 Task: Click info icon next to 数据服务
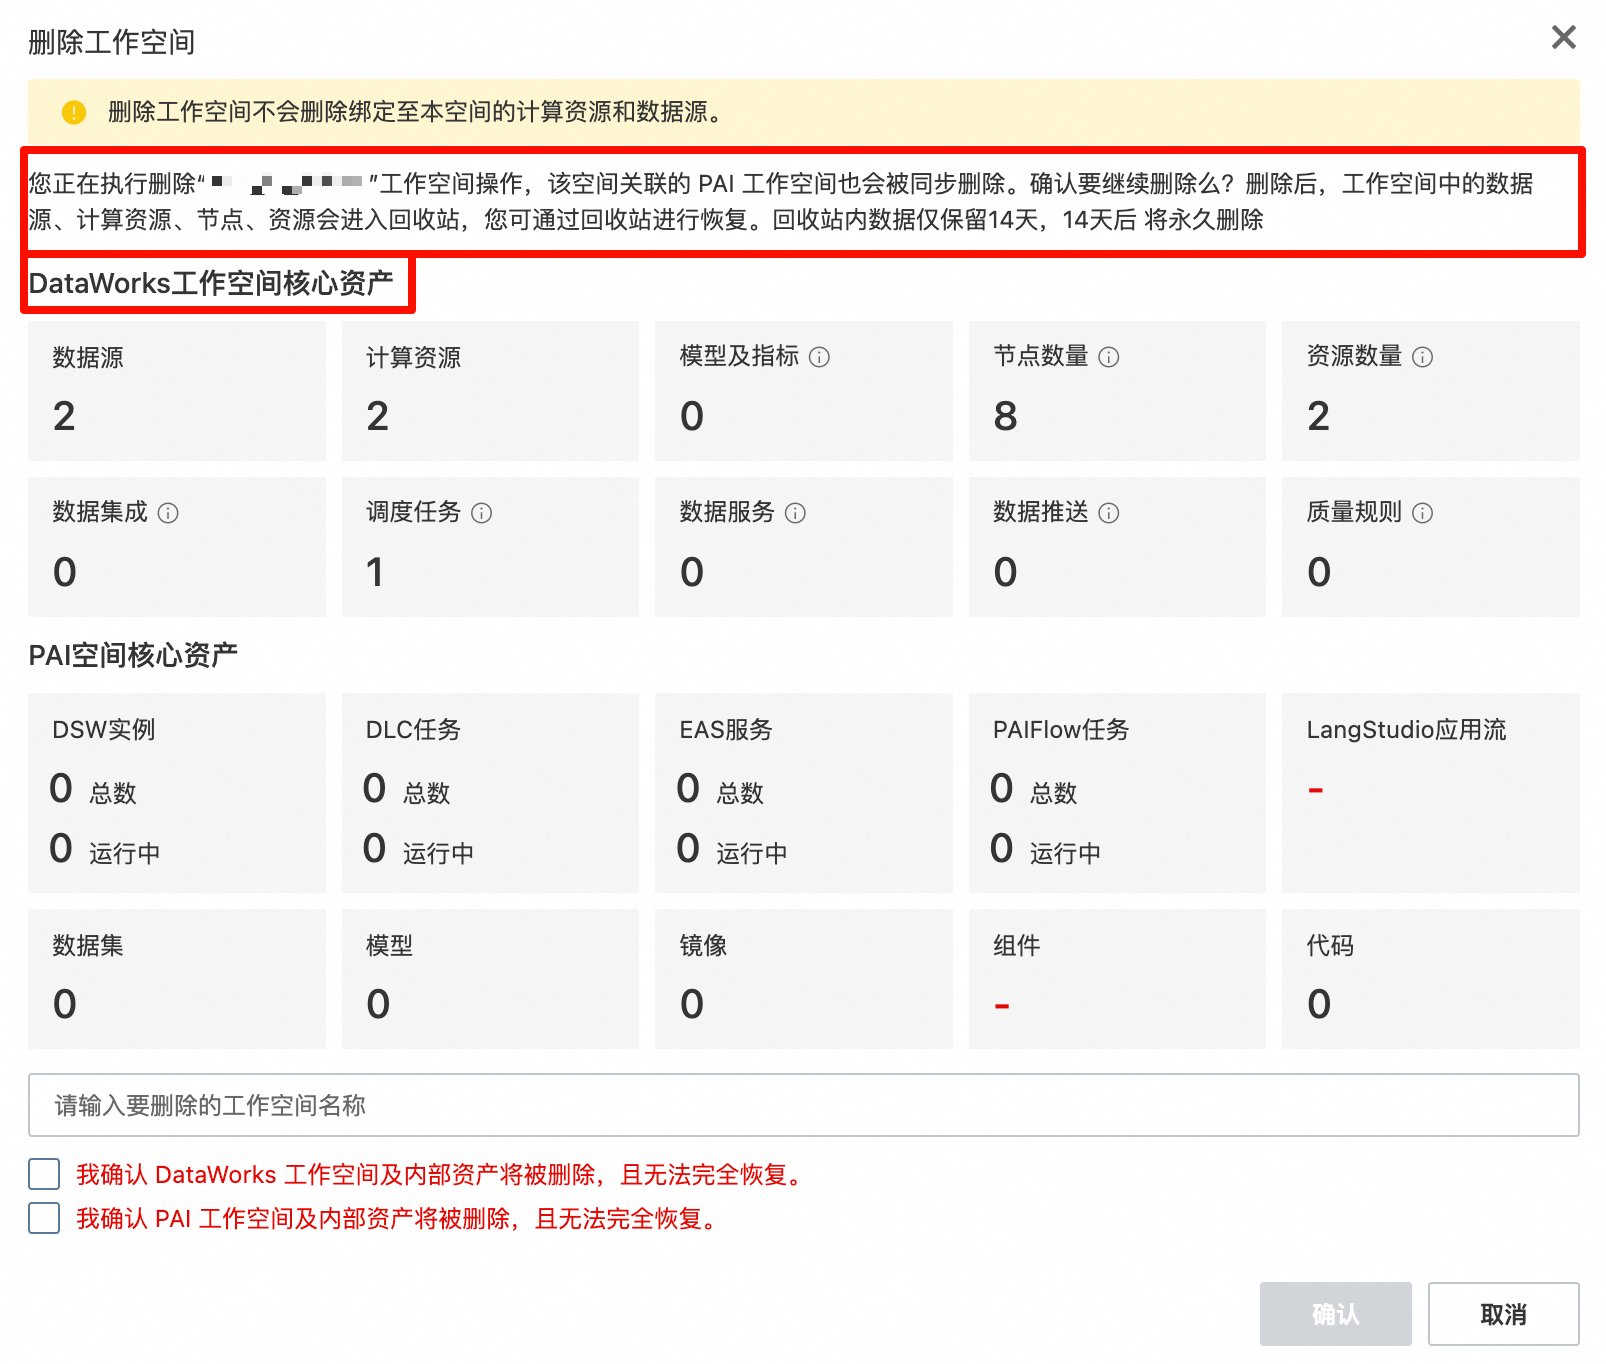click(x=795, y=513)
